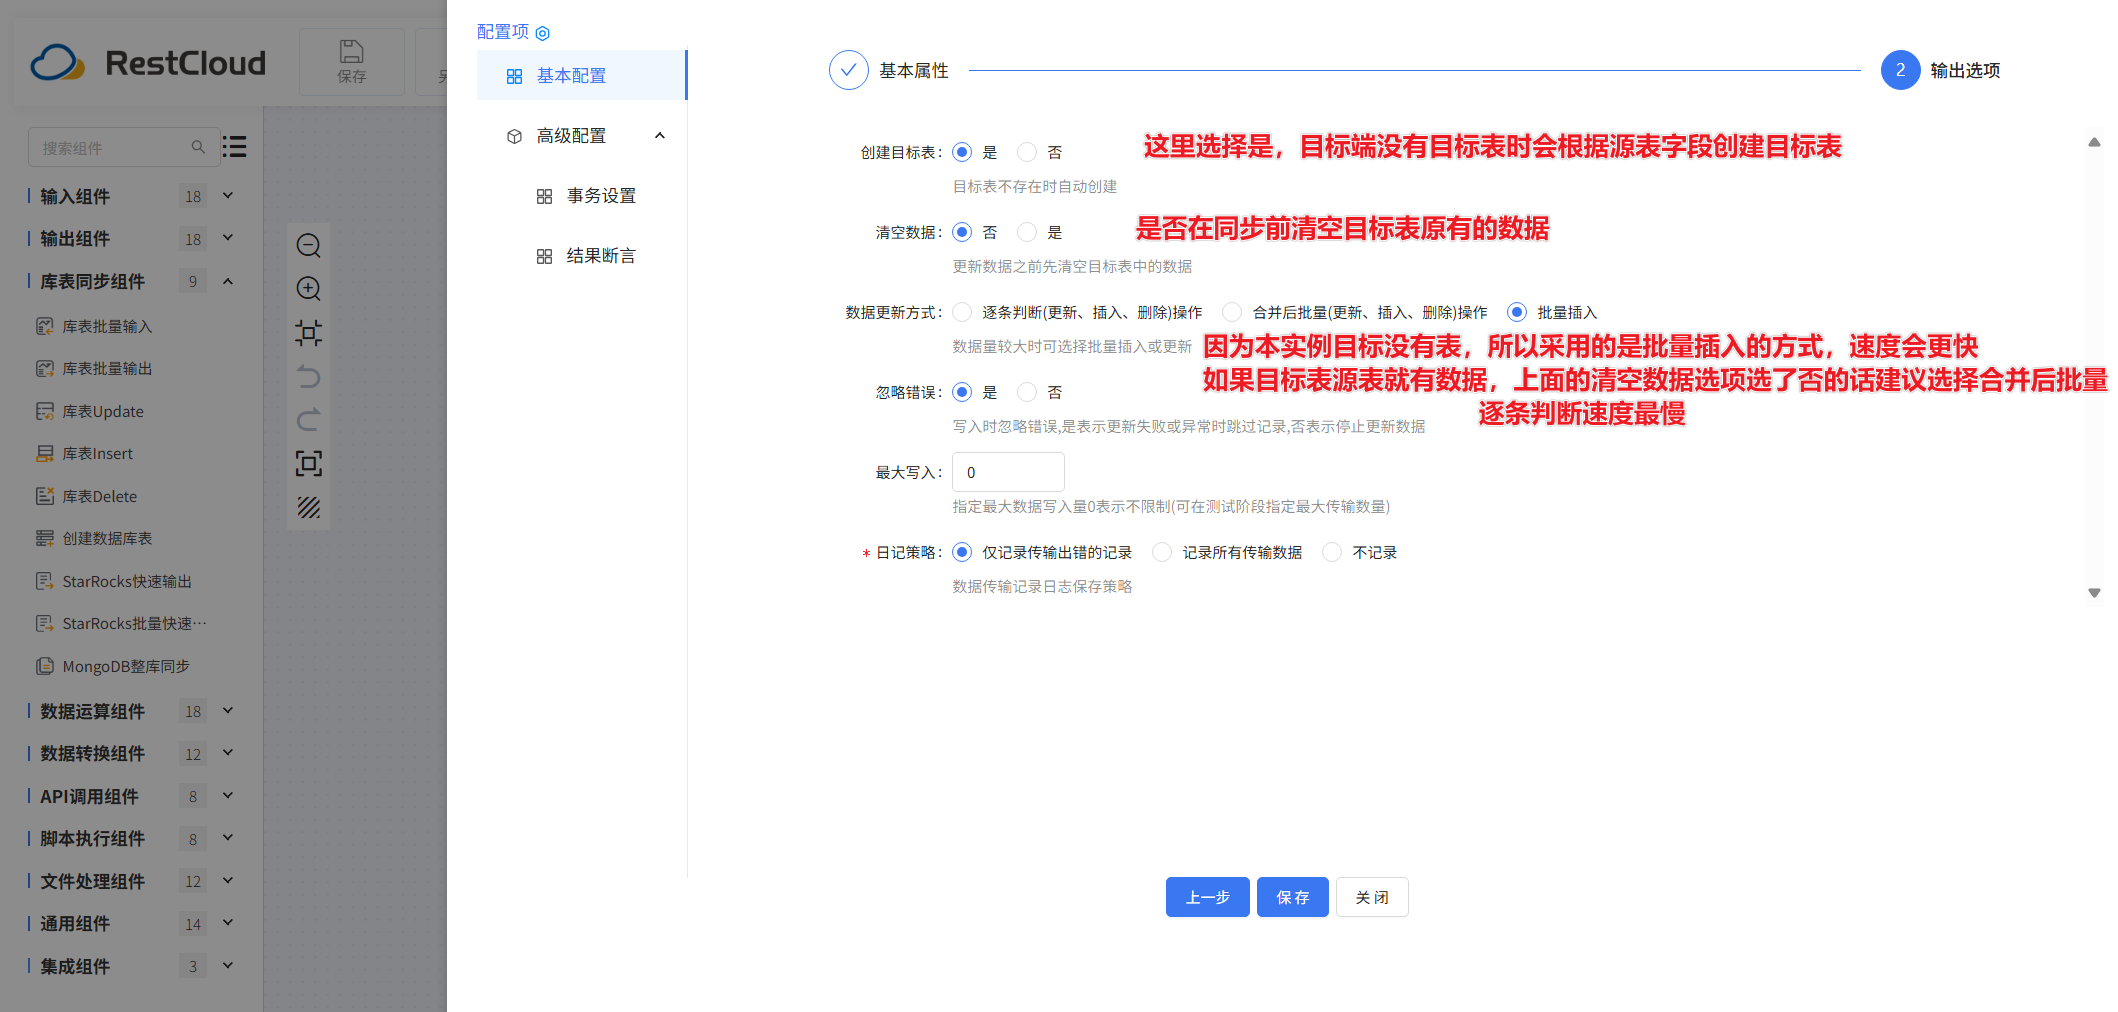The height and width of the screenshot is (1012, 2118).
Task: Expand 通用组件 category
Action: coord(228,923)
